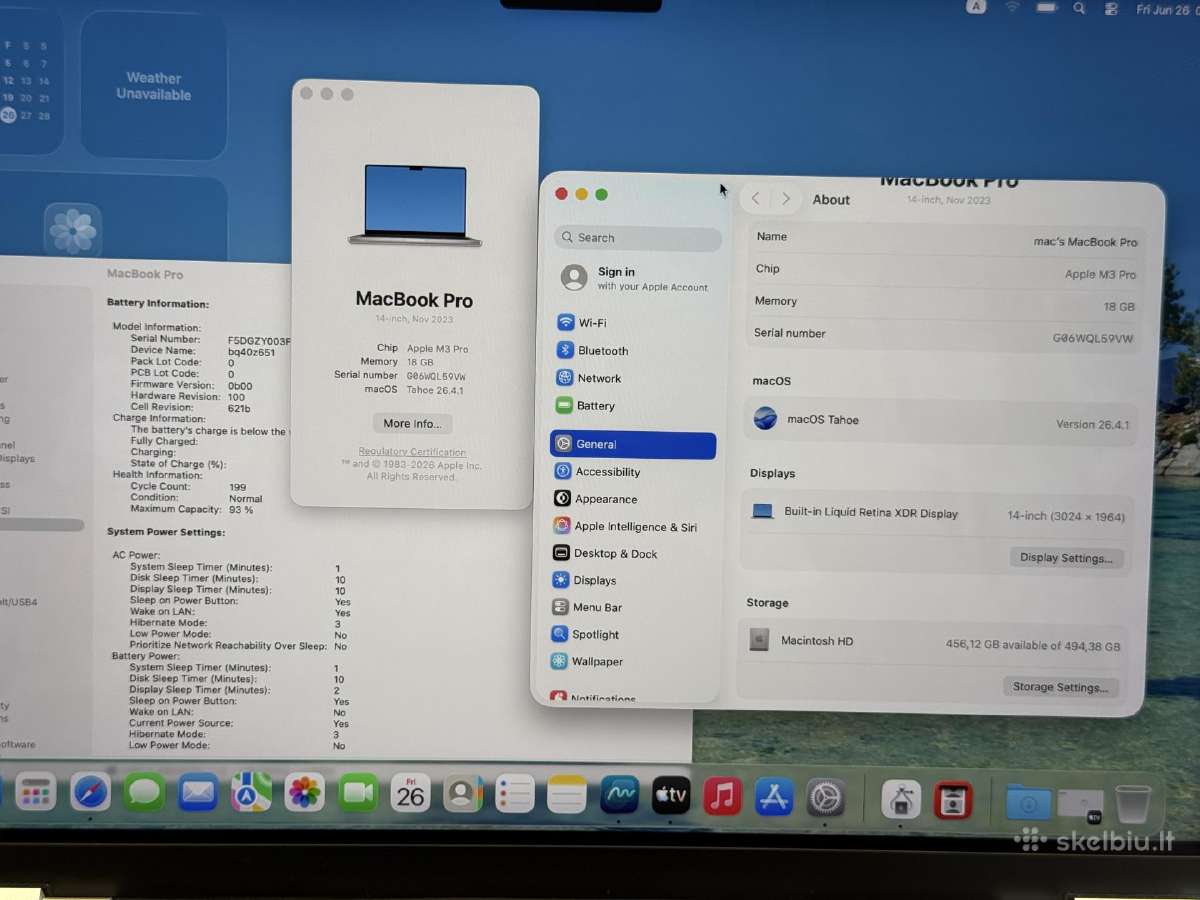
Task: Click the Weather Unavailable desktop widget
Action: (x=153, y=85)
